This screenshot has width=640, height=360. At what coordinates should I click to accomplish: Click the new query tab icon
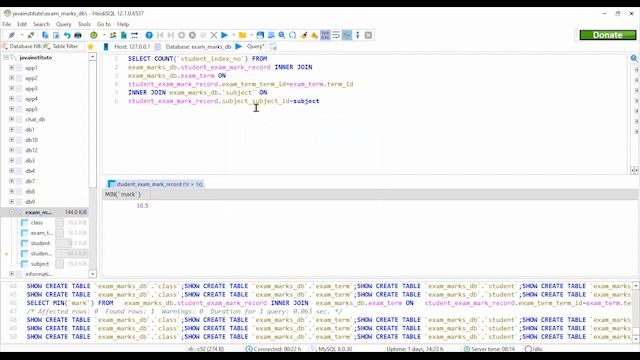point(273,47)
